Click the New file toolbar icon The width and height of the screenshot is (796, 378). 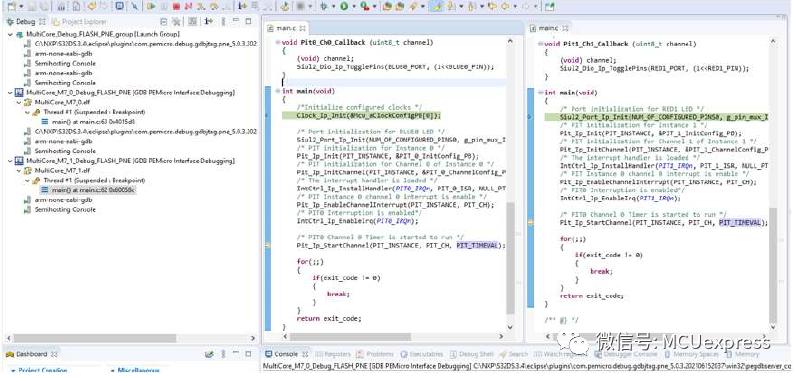tap(11, 7)
